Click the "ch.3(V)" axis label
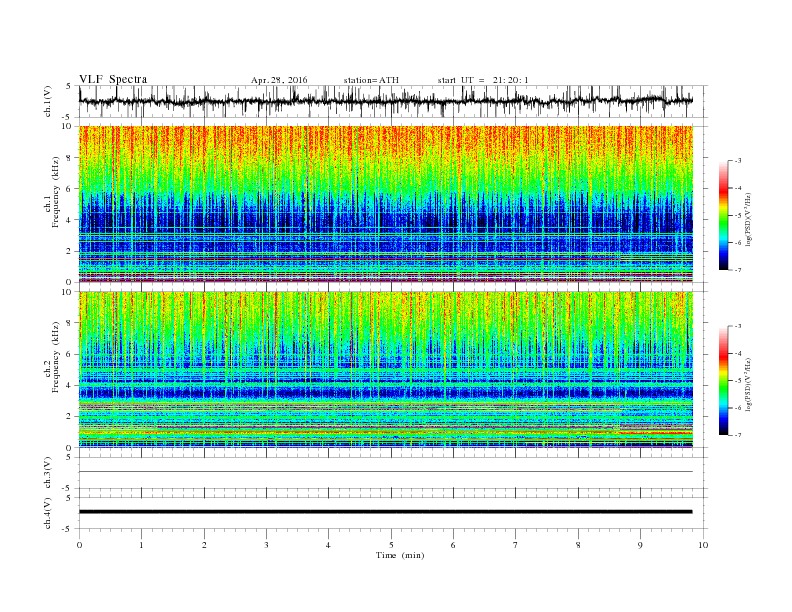 48,473
